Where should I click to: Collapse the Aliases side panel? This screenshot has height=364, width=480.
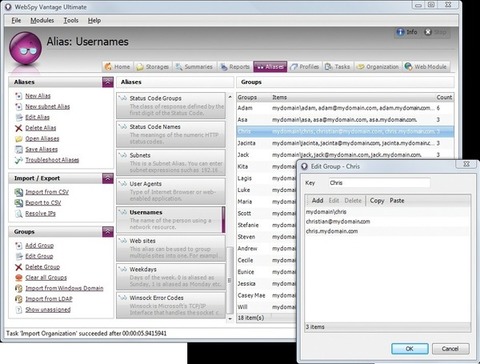point(108,82)
